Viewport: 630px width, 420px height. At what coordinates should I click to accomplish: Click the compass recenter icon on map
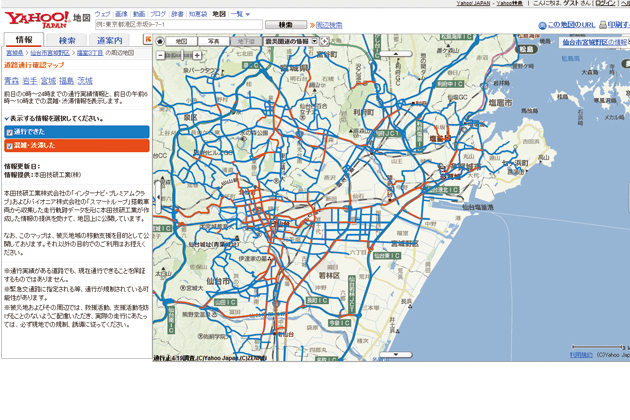tap(160, 42)
